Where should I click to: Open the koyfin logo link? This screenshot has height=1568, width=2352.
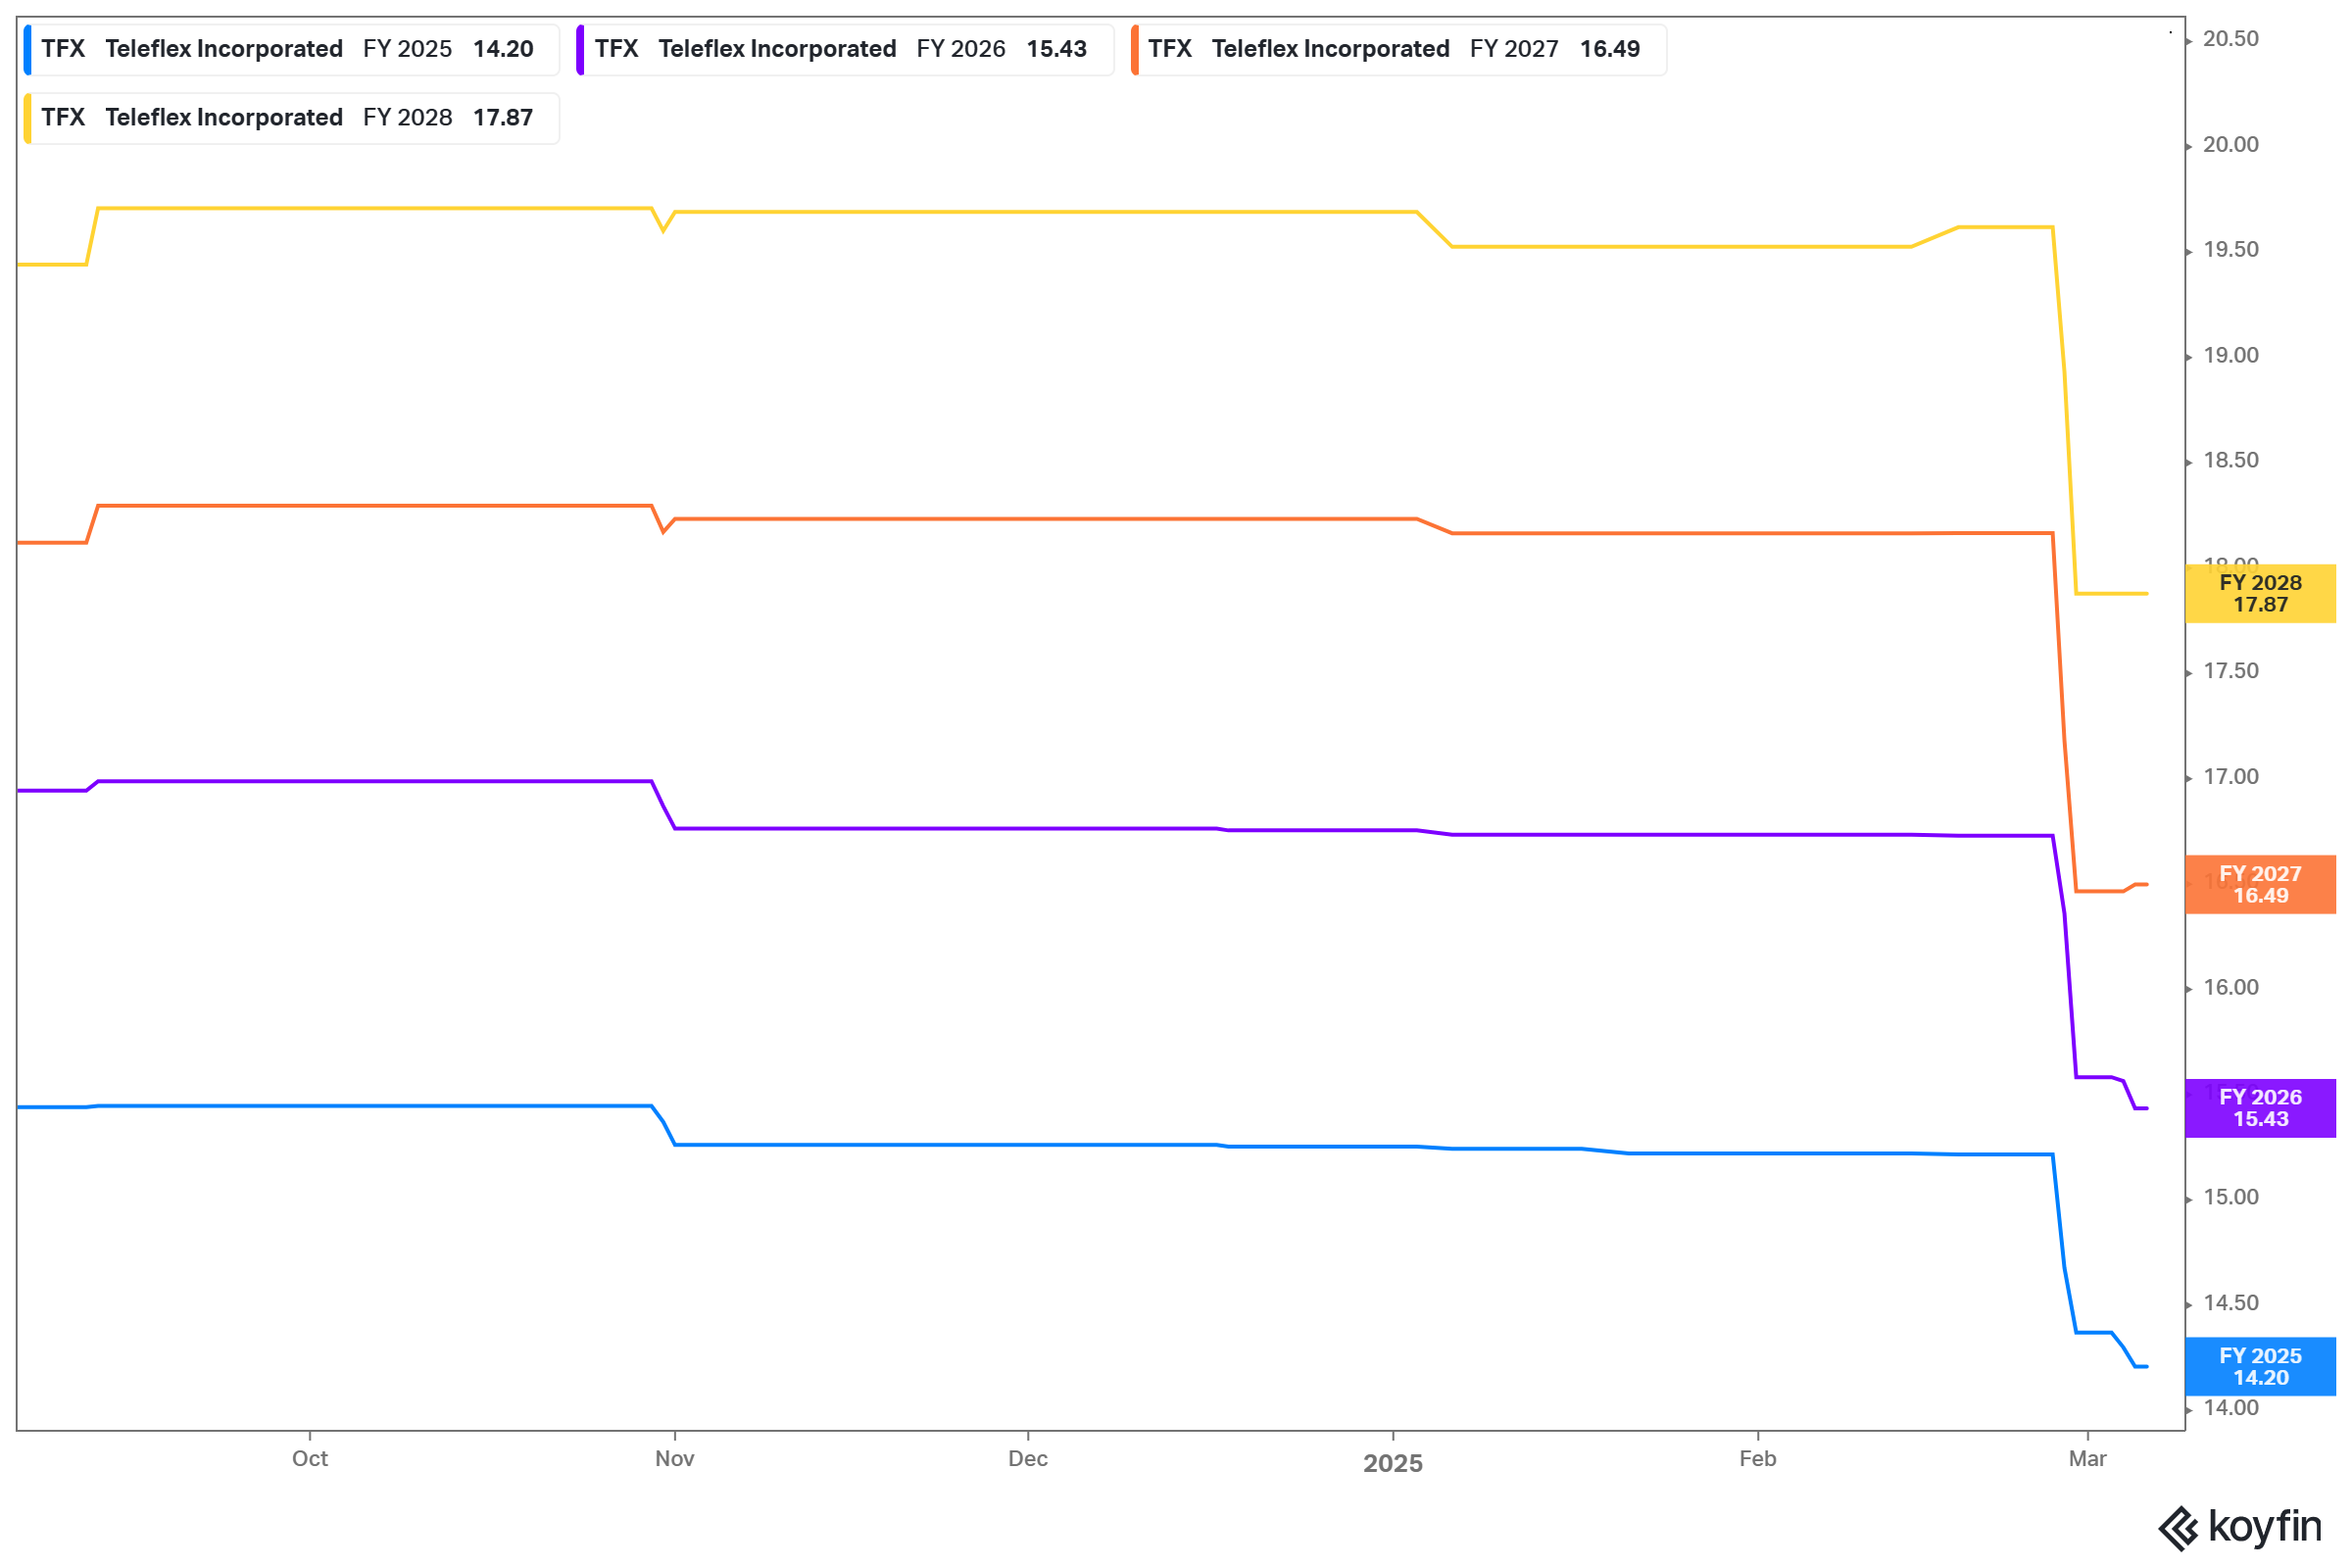(x=2240, y=1527)
